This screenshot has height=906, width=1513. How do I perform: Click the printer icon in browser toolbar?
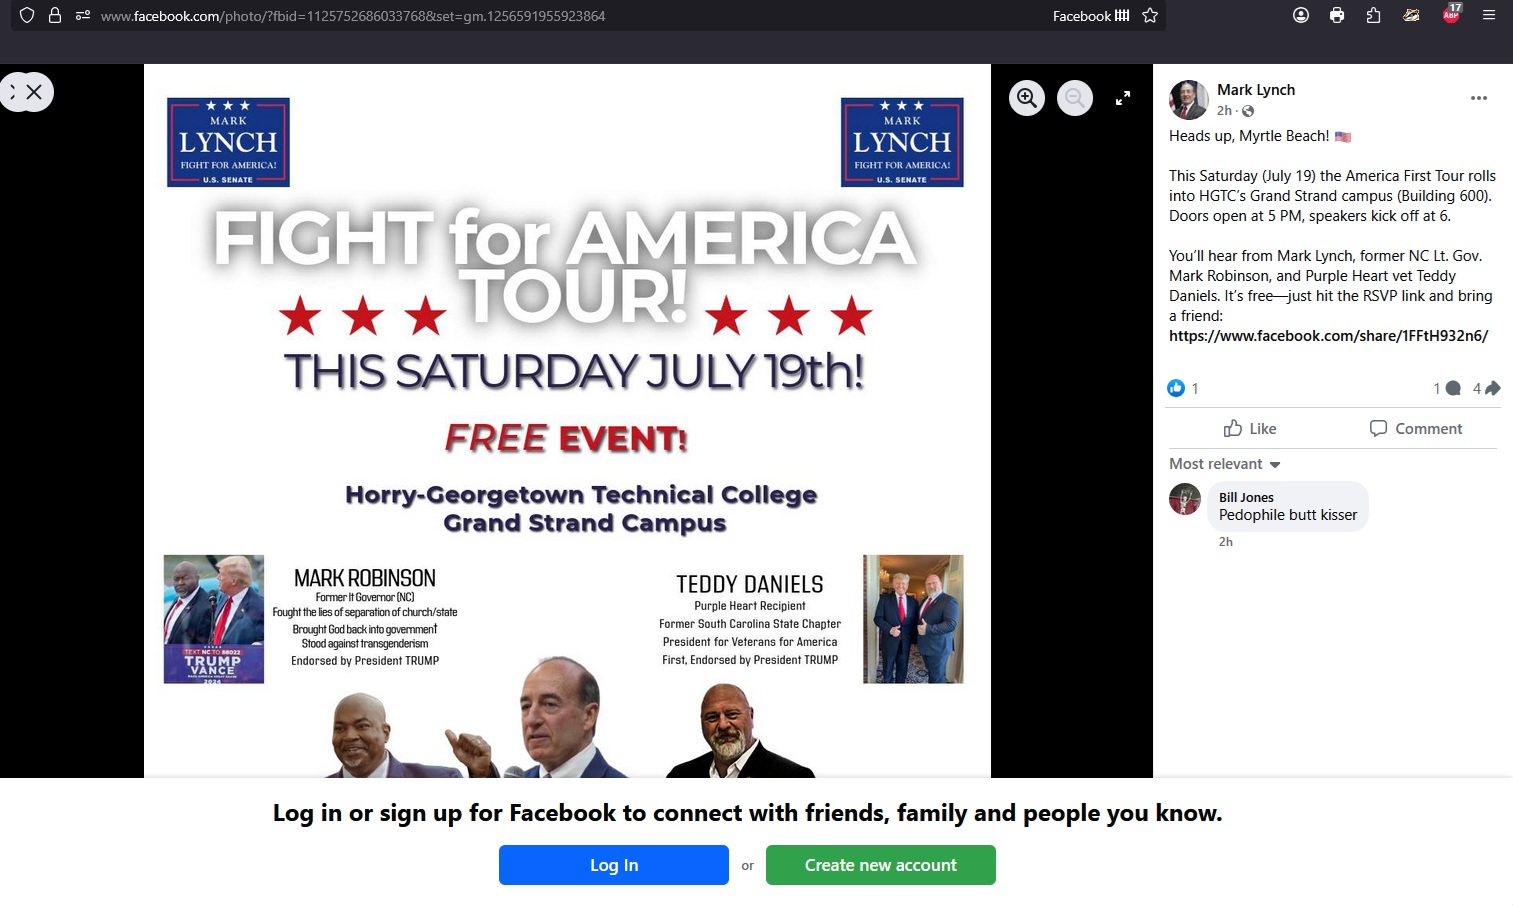coord(1337,15)
